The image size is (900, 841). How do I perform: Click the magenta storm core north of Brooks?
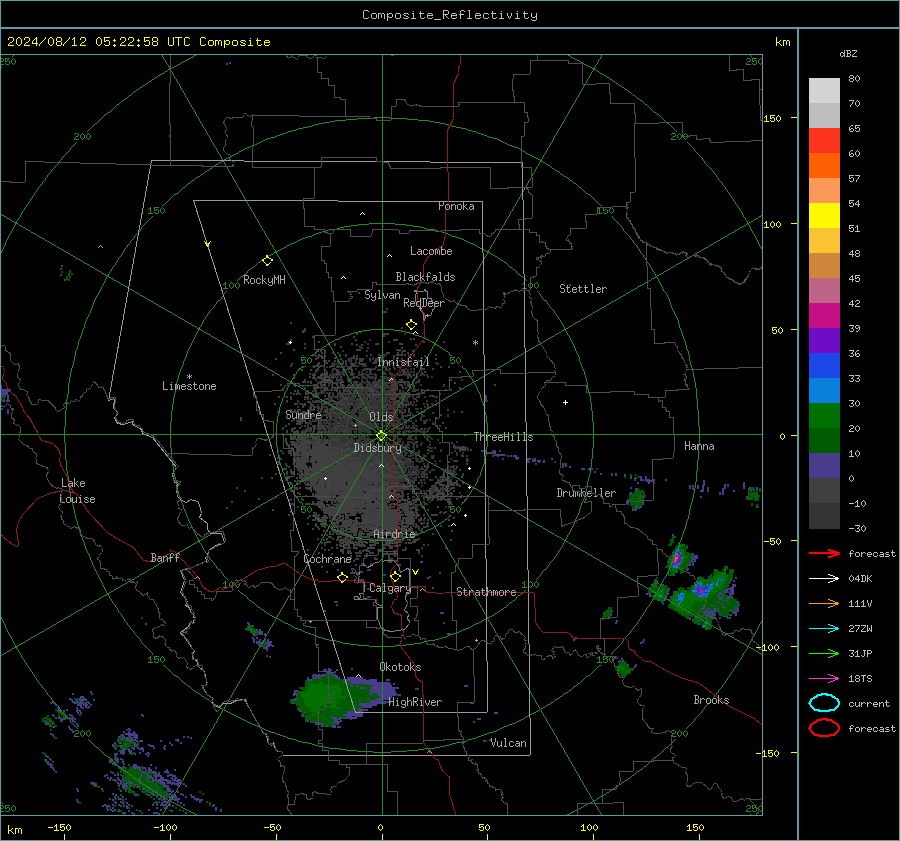677,558
